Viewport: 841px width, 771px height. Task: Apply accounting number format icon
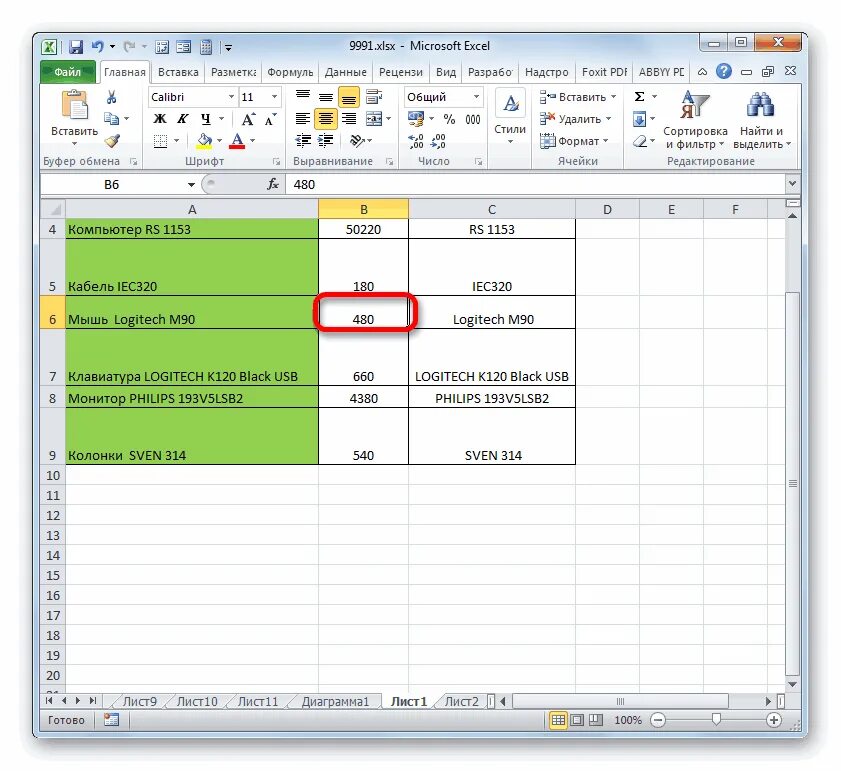[x=416, y=119]
